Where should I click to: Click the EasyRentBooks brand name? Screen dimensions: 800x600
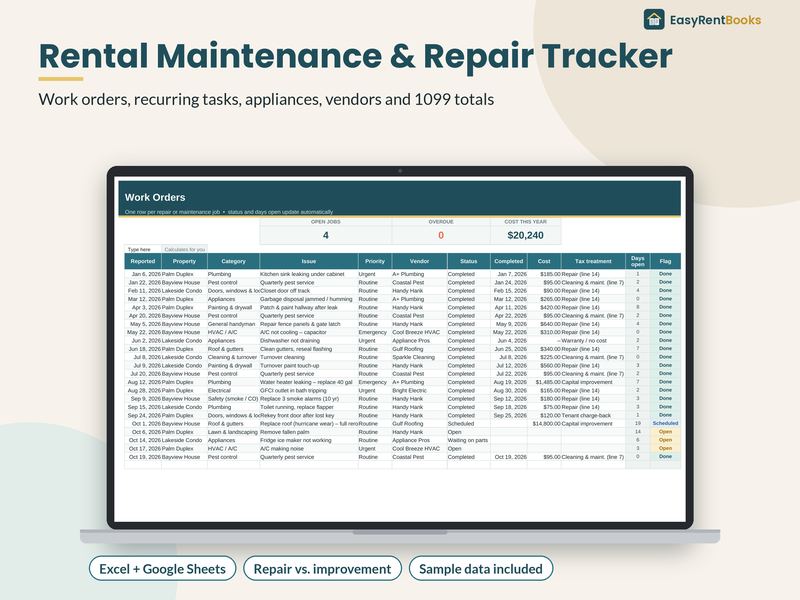(715, 20)
